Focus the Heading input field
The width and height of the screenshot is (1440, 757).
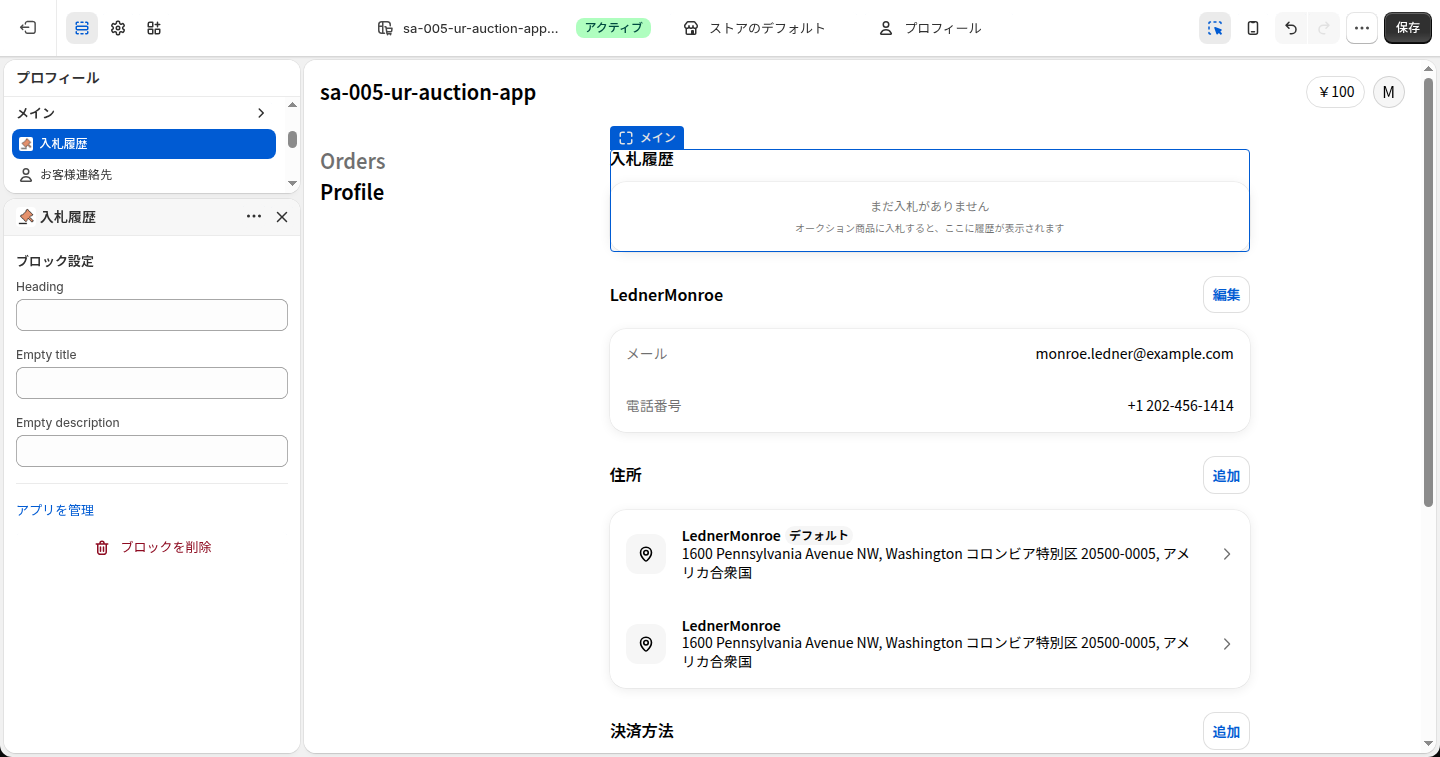click(152, 315)
